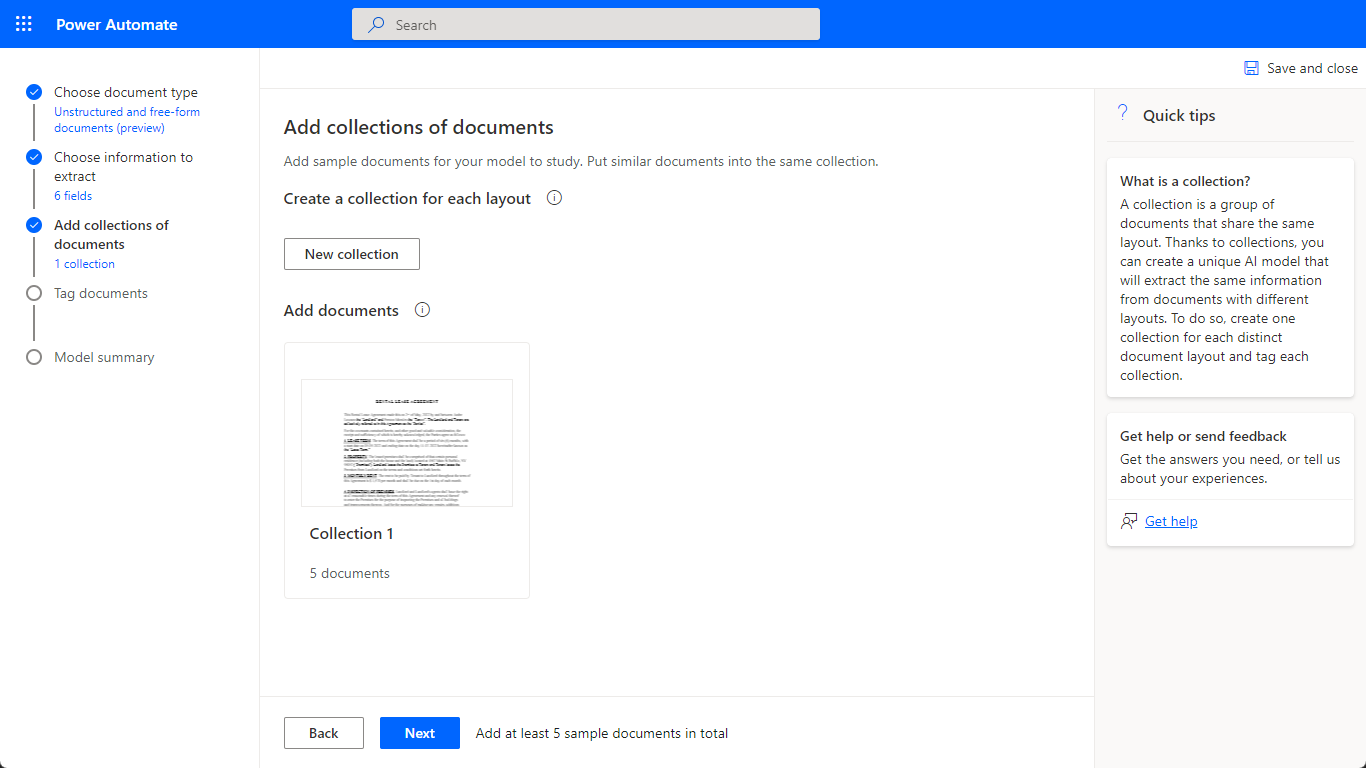Click the Back button
The height and width of the screenshot is (768, 1366).
323,733
